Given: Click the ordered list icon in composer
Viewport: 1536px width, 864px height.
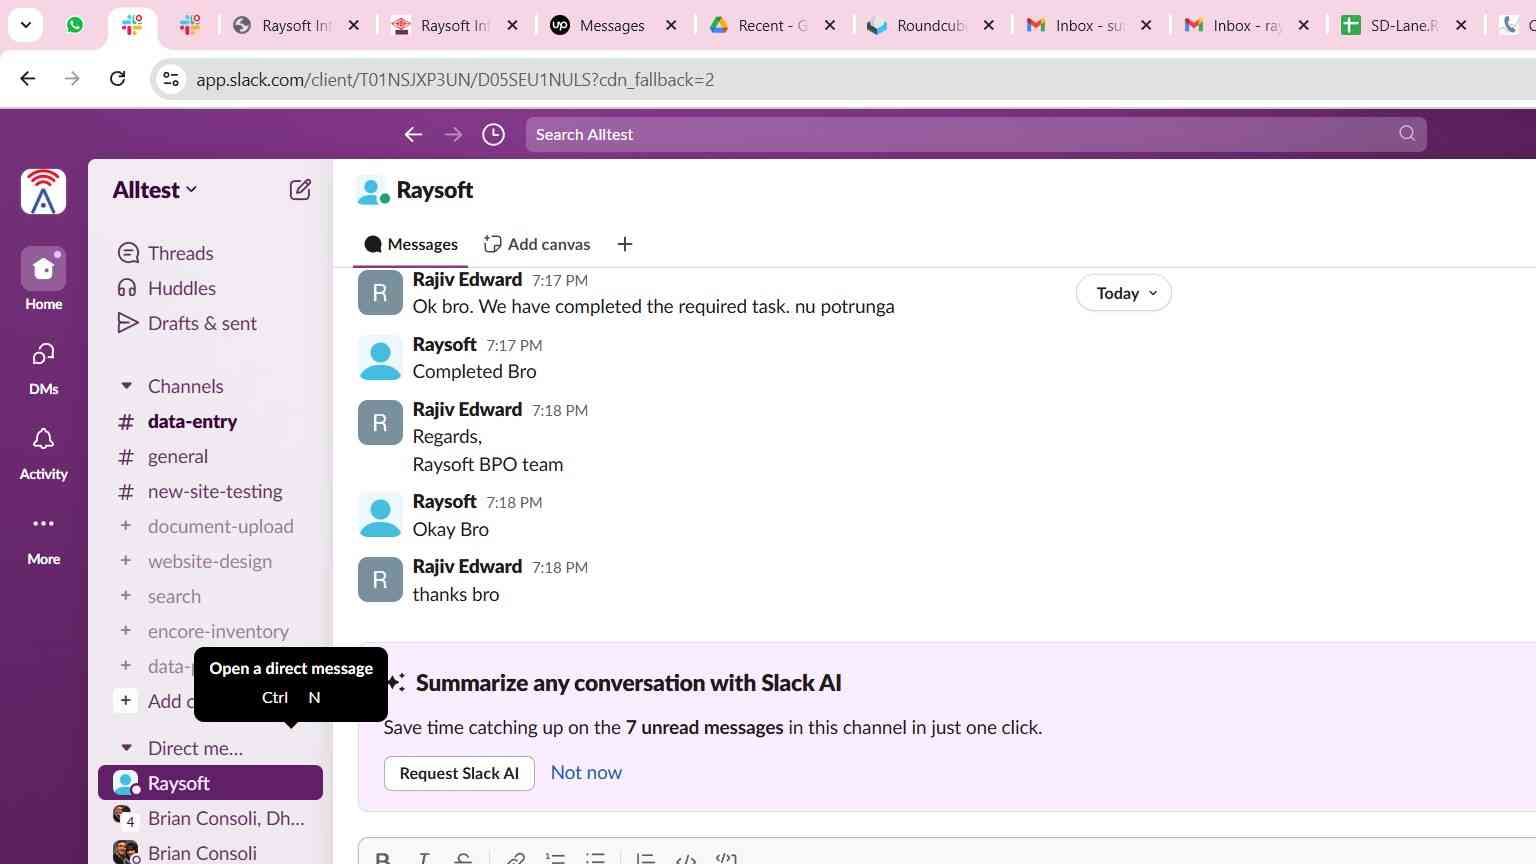Looking at the screenshot, I should pos(555,858).
